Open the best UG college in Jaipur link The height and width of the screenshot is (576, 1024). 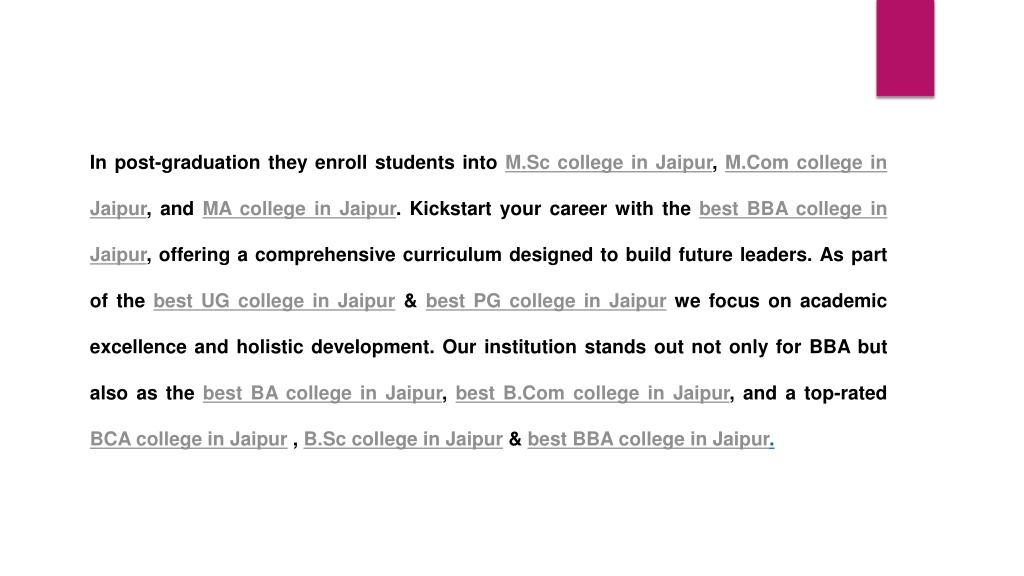pos(274,301)
